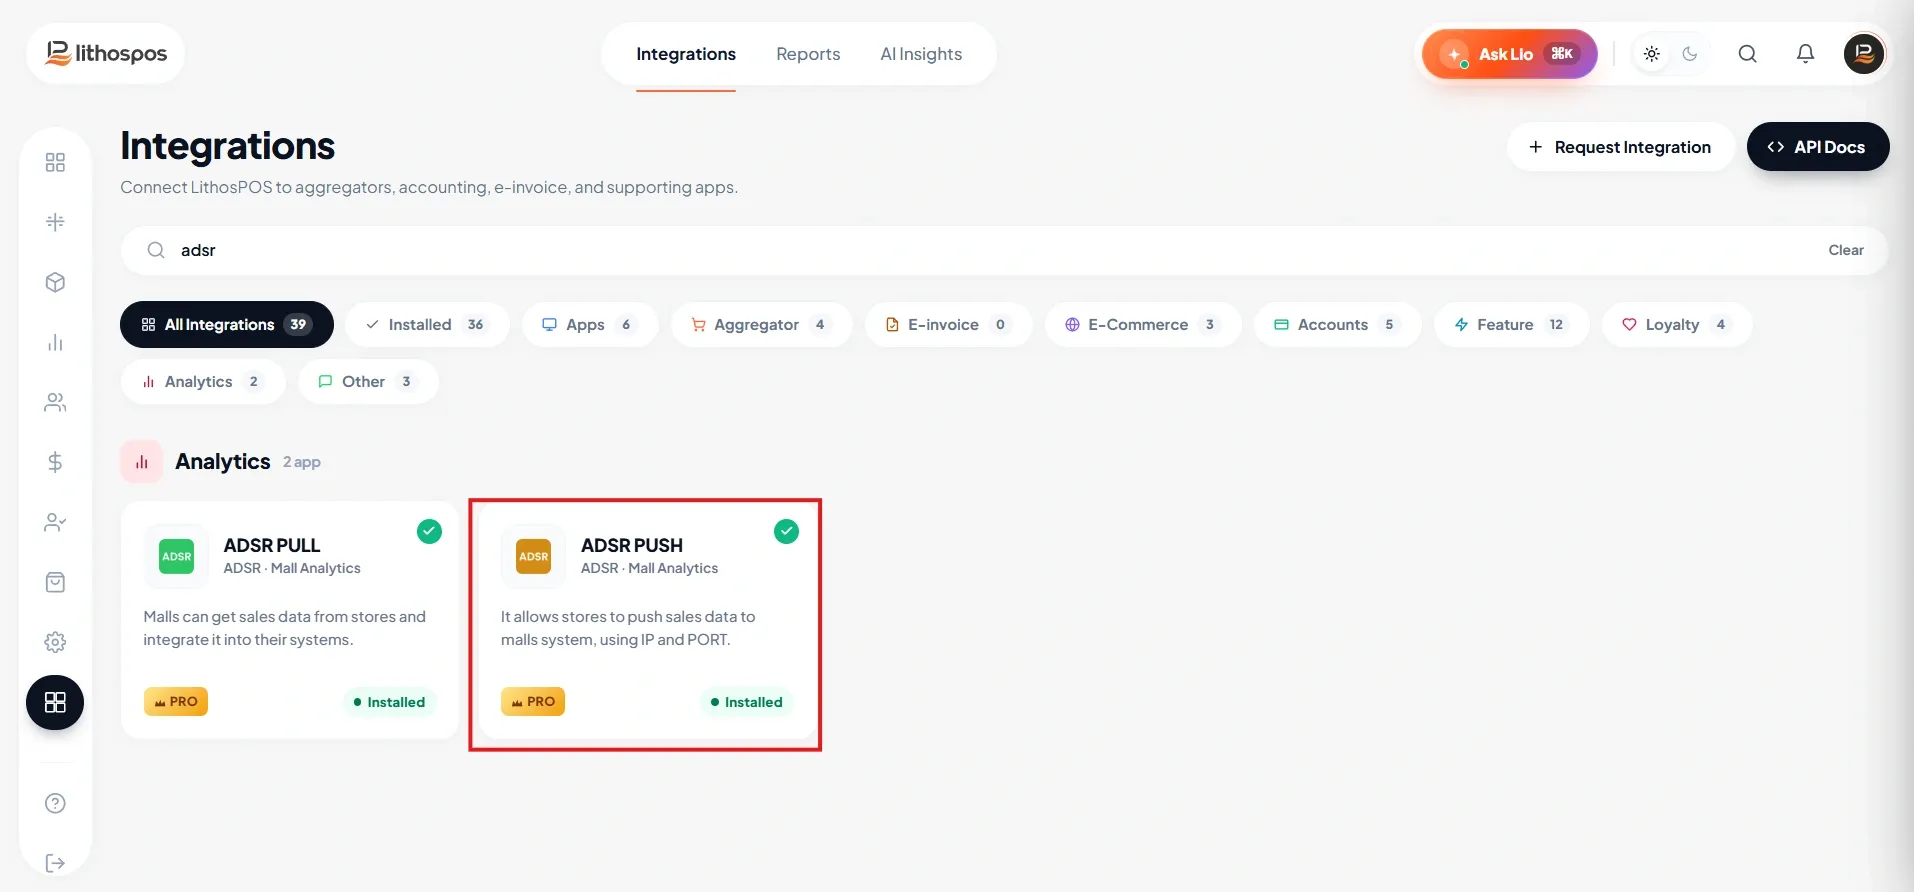Open the ADSR PUSH card title
This screenshot has height=892, width=1914.
632,545
